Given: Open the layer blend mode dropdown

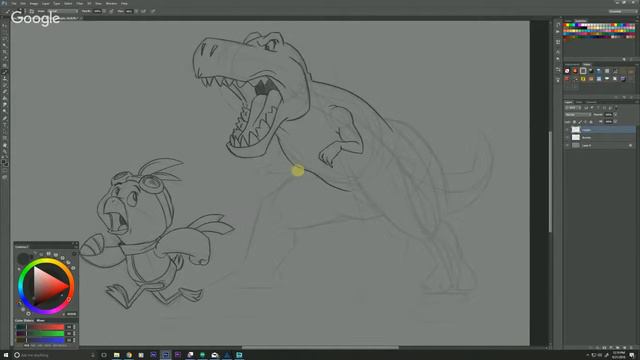Looking at the screenshot, I should pos(578,115).
